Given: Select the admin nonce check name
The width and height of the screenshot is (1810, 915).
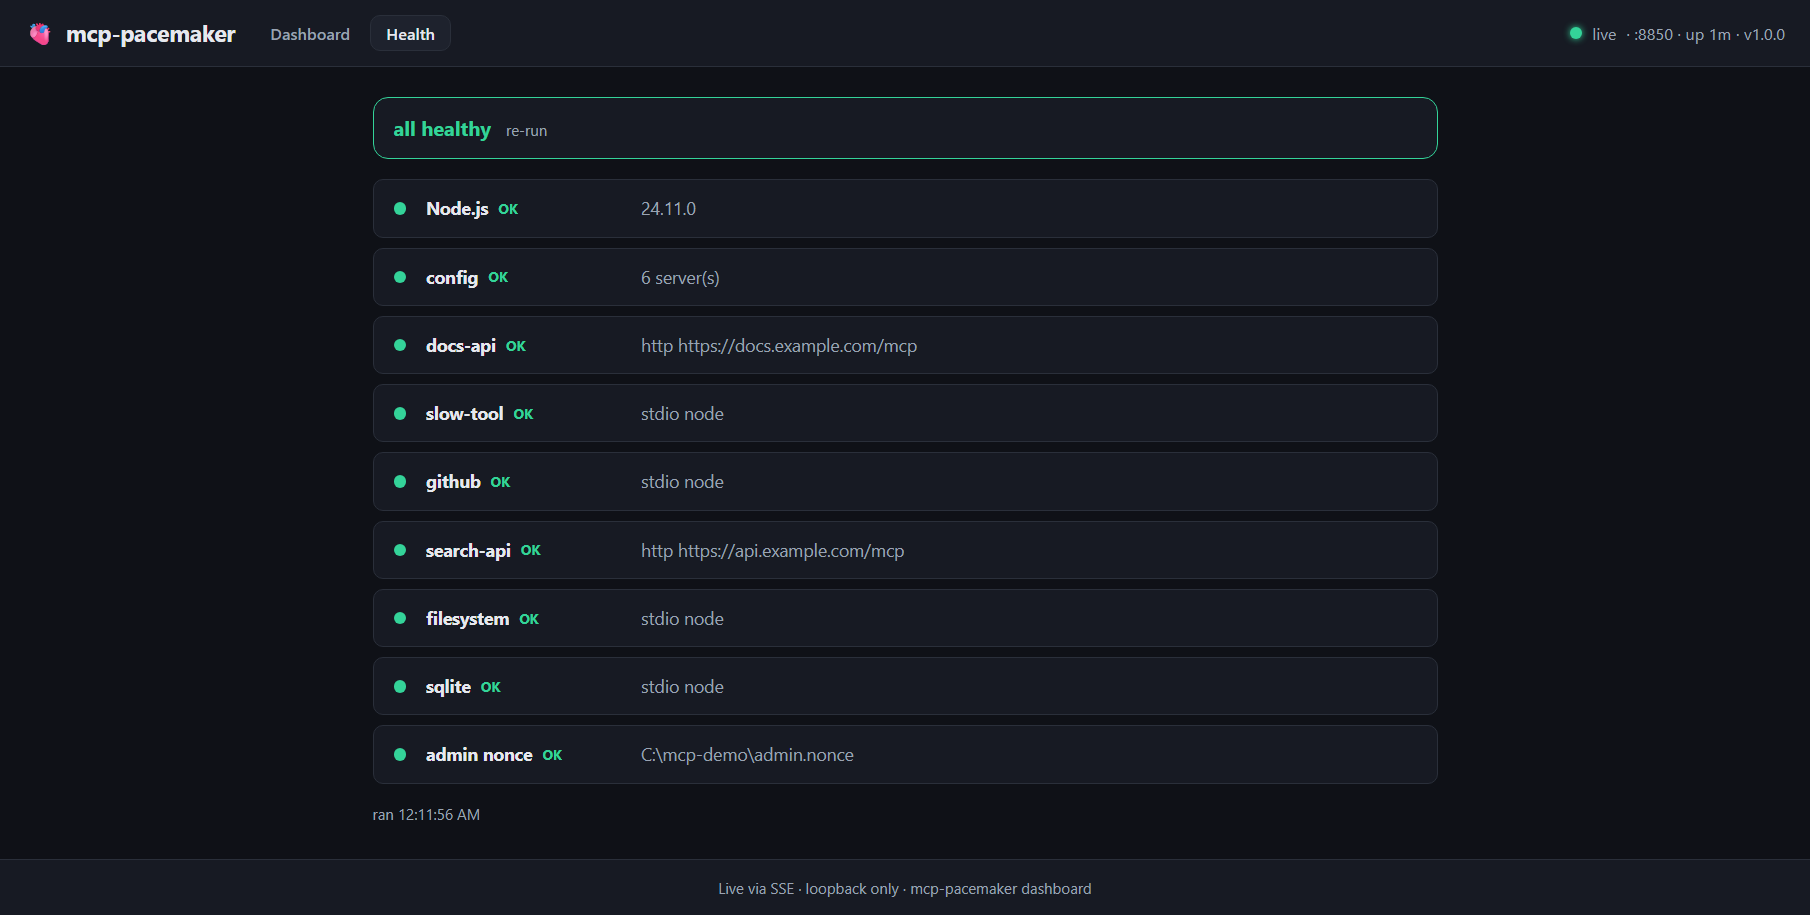Looking at the screenshot, I should click(479, 754).
